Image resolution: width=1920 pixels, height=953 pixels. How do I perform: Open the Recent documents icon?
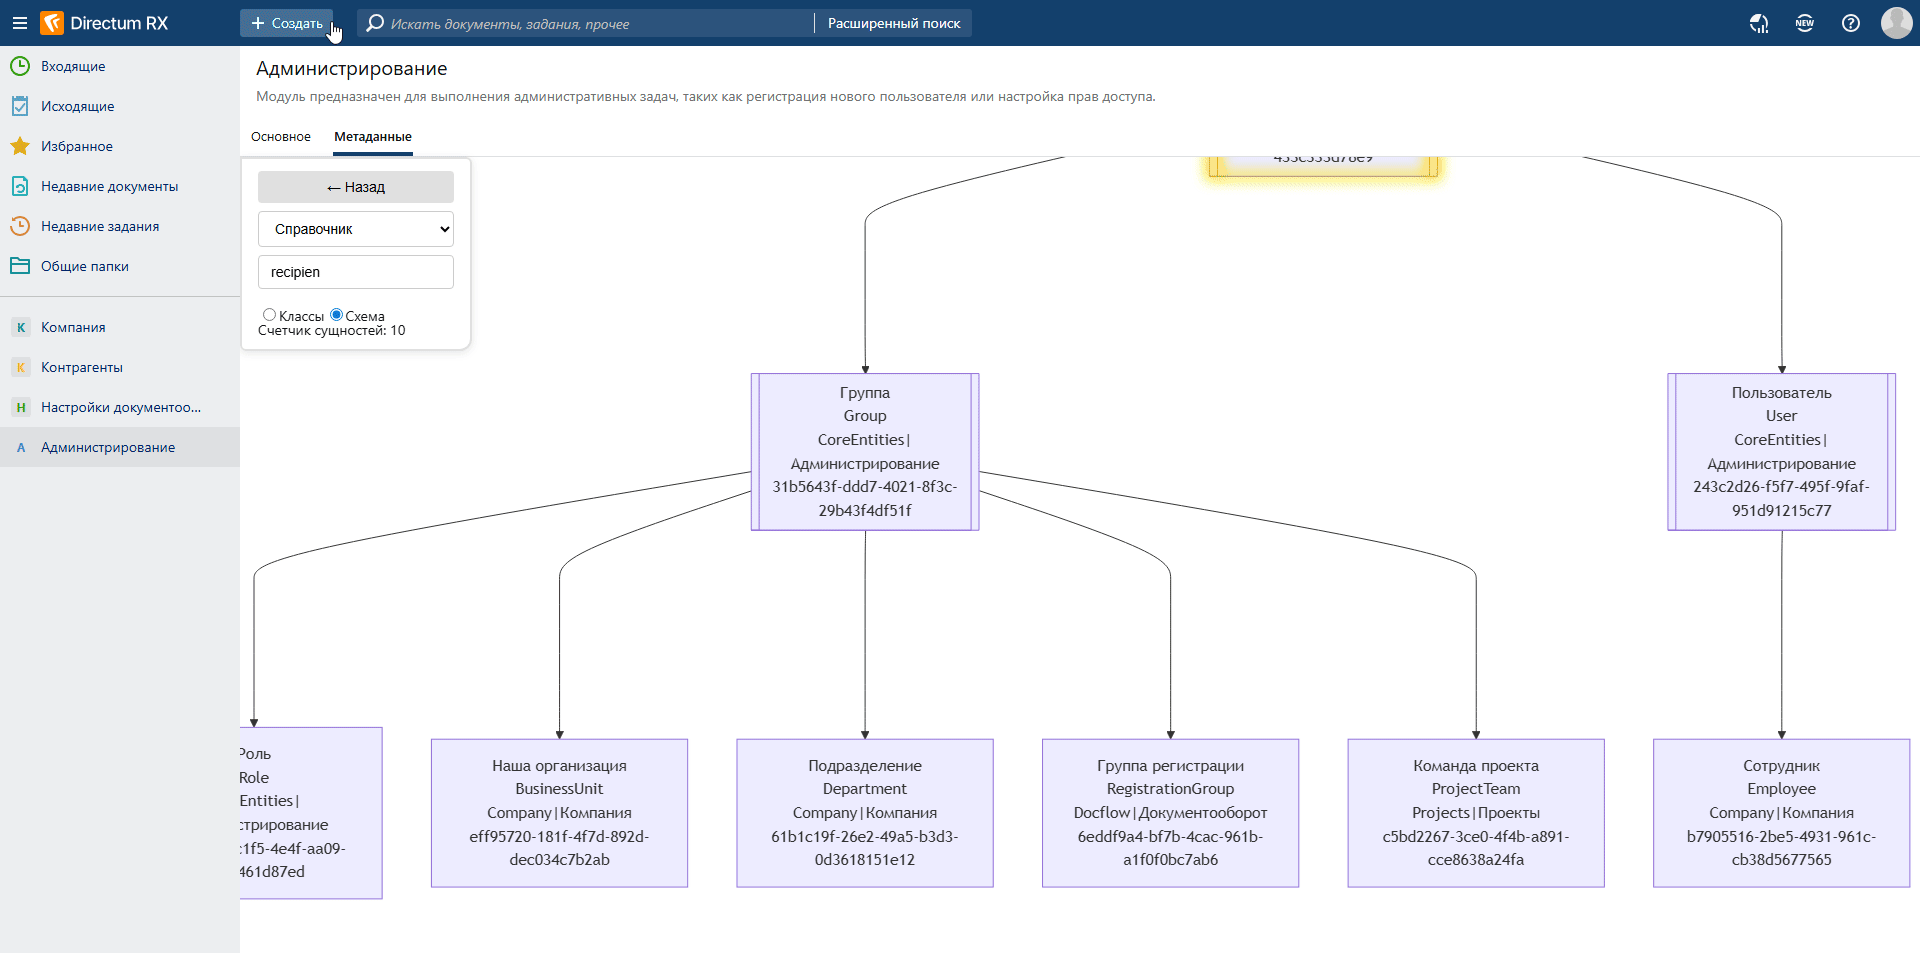pos(20,186)
